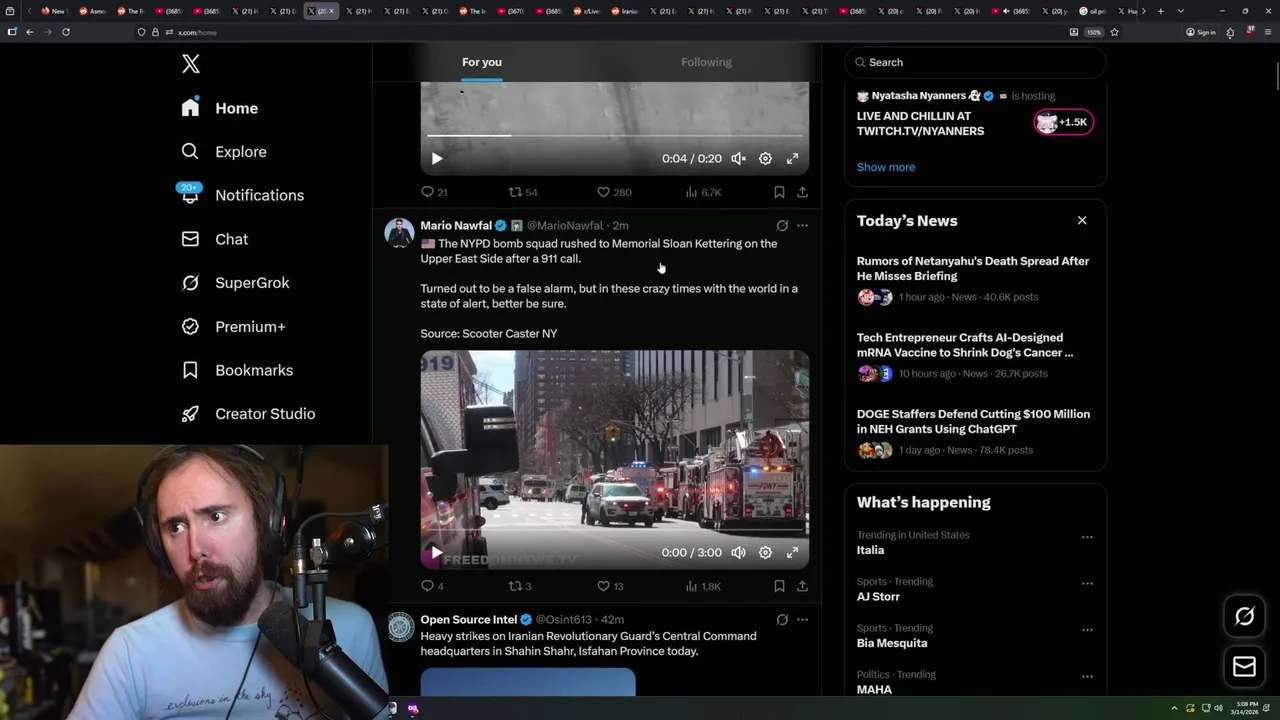The height and width of the screenshot is (720, 1280).
Task: Open the Explore page
Action: [223, 152]
